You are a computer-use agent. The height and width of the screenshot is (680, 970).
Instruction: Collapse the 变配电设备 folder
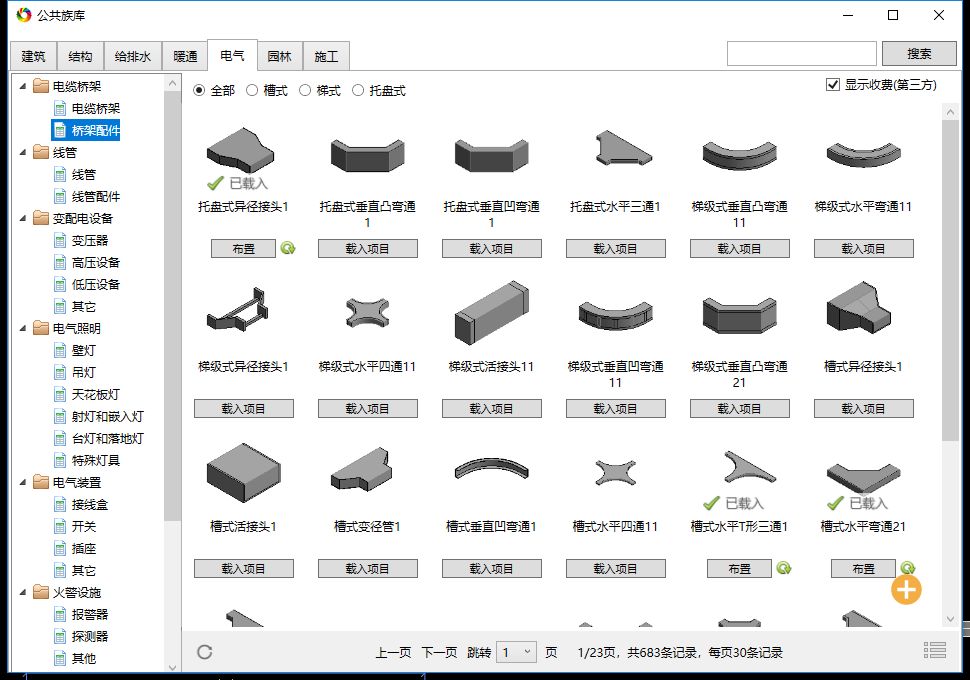[x=23, y=218]
